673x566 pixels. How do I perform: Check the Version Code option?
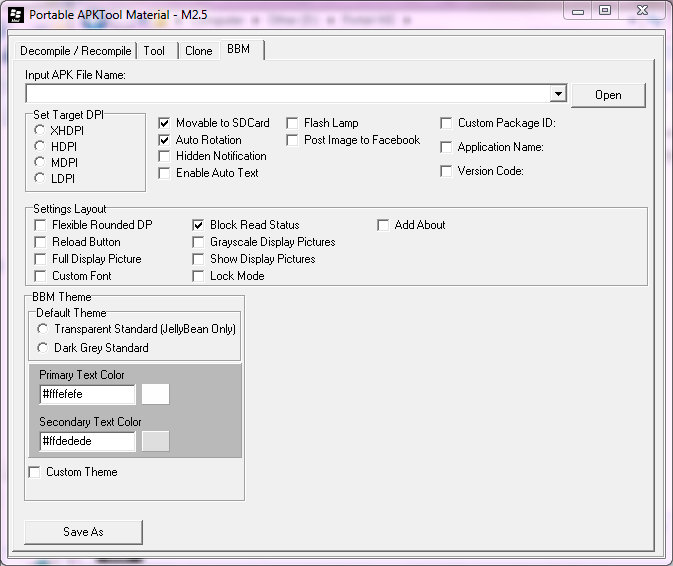tap(446, 171)
